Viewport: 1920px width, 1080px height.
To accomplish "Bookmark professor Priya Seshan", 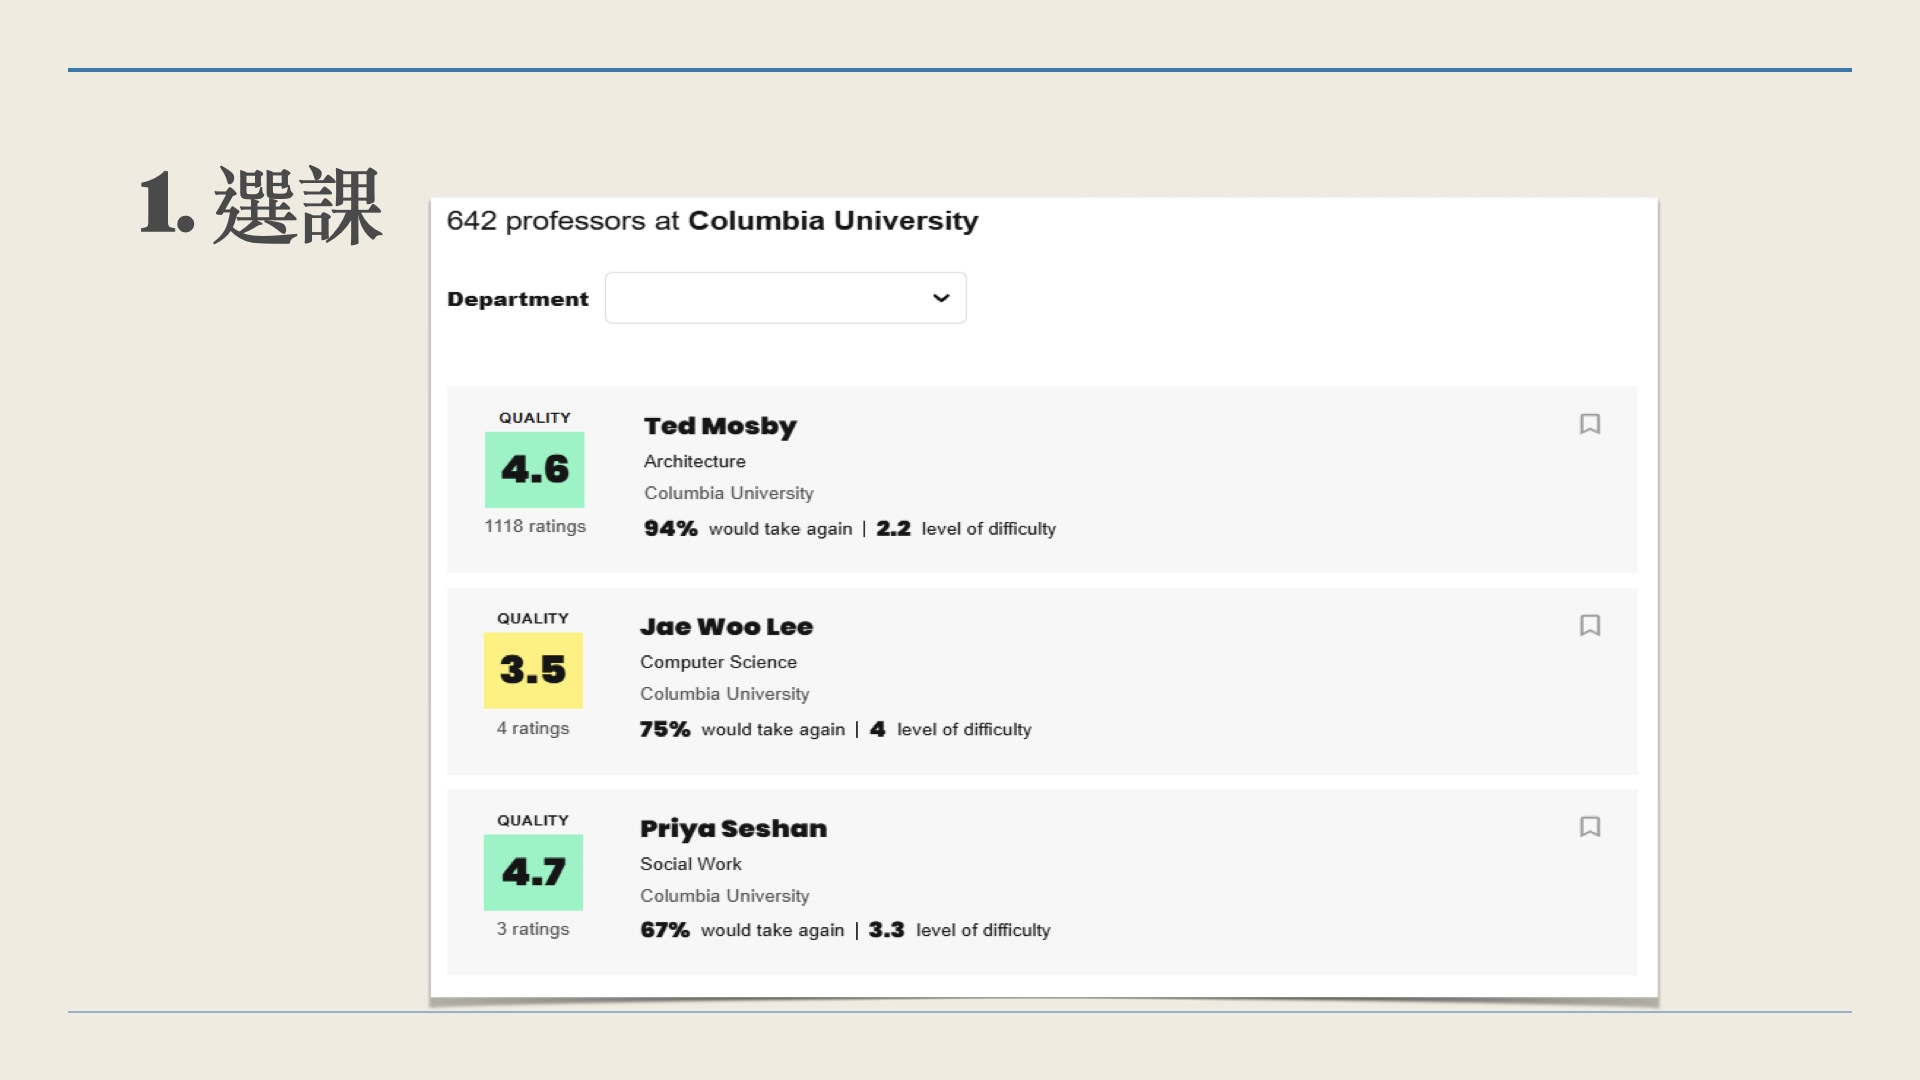I will pos(1590,827).
